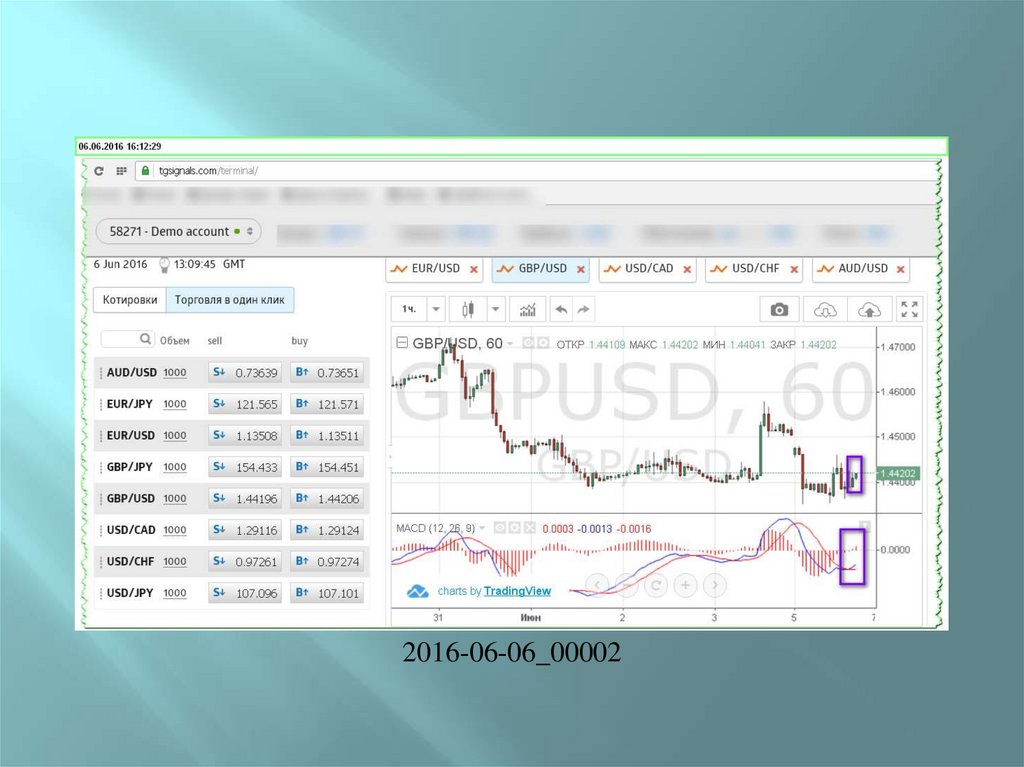Edit the GBP/USD volume 1000

tap(174, 498)
